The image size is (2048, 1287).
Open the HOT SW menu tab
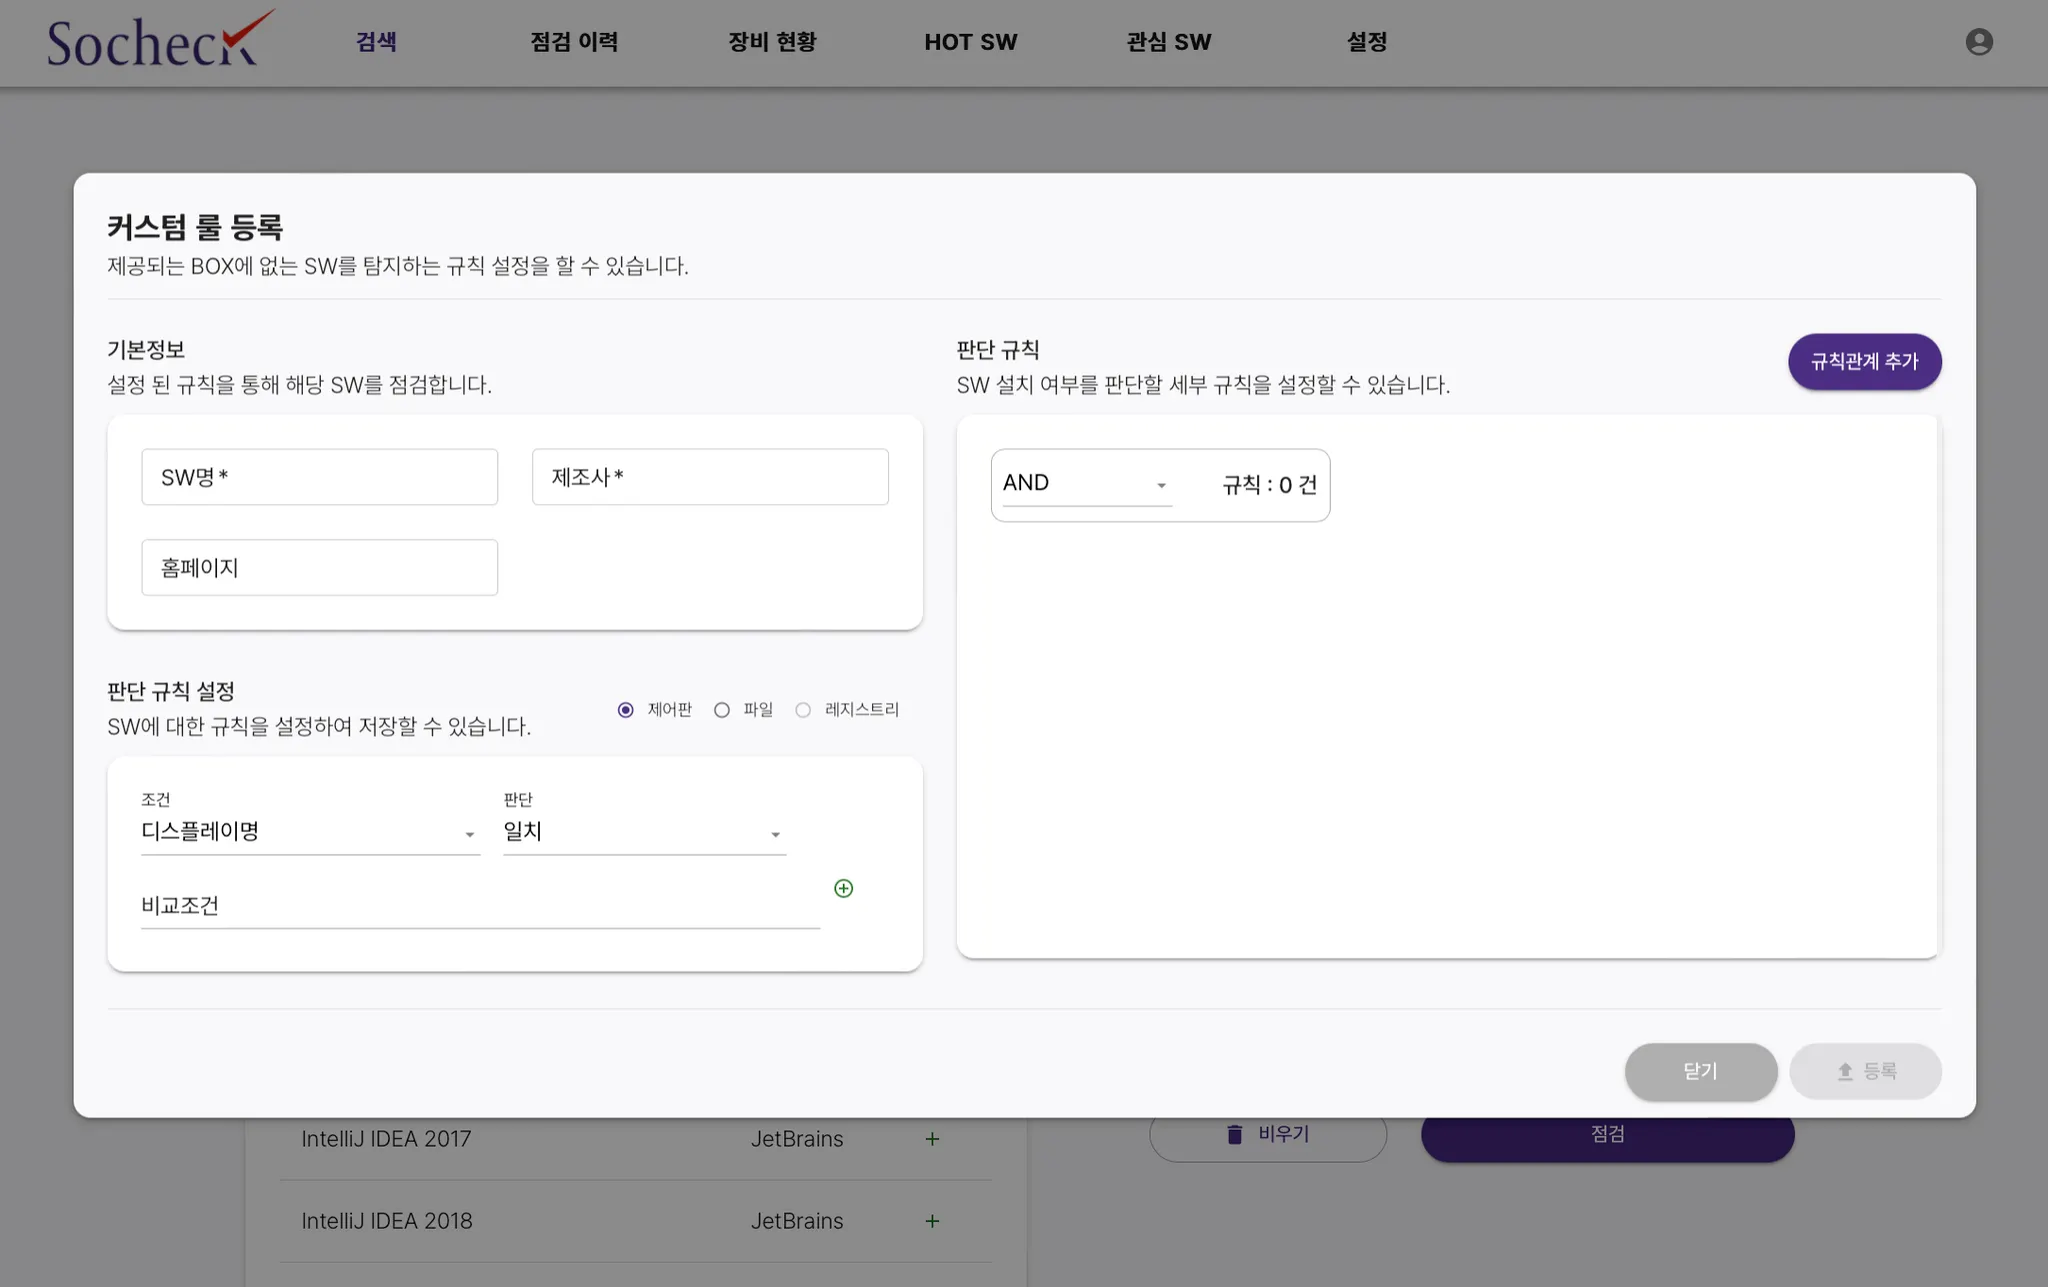click(970, 42)
